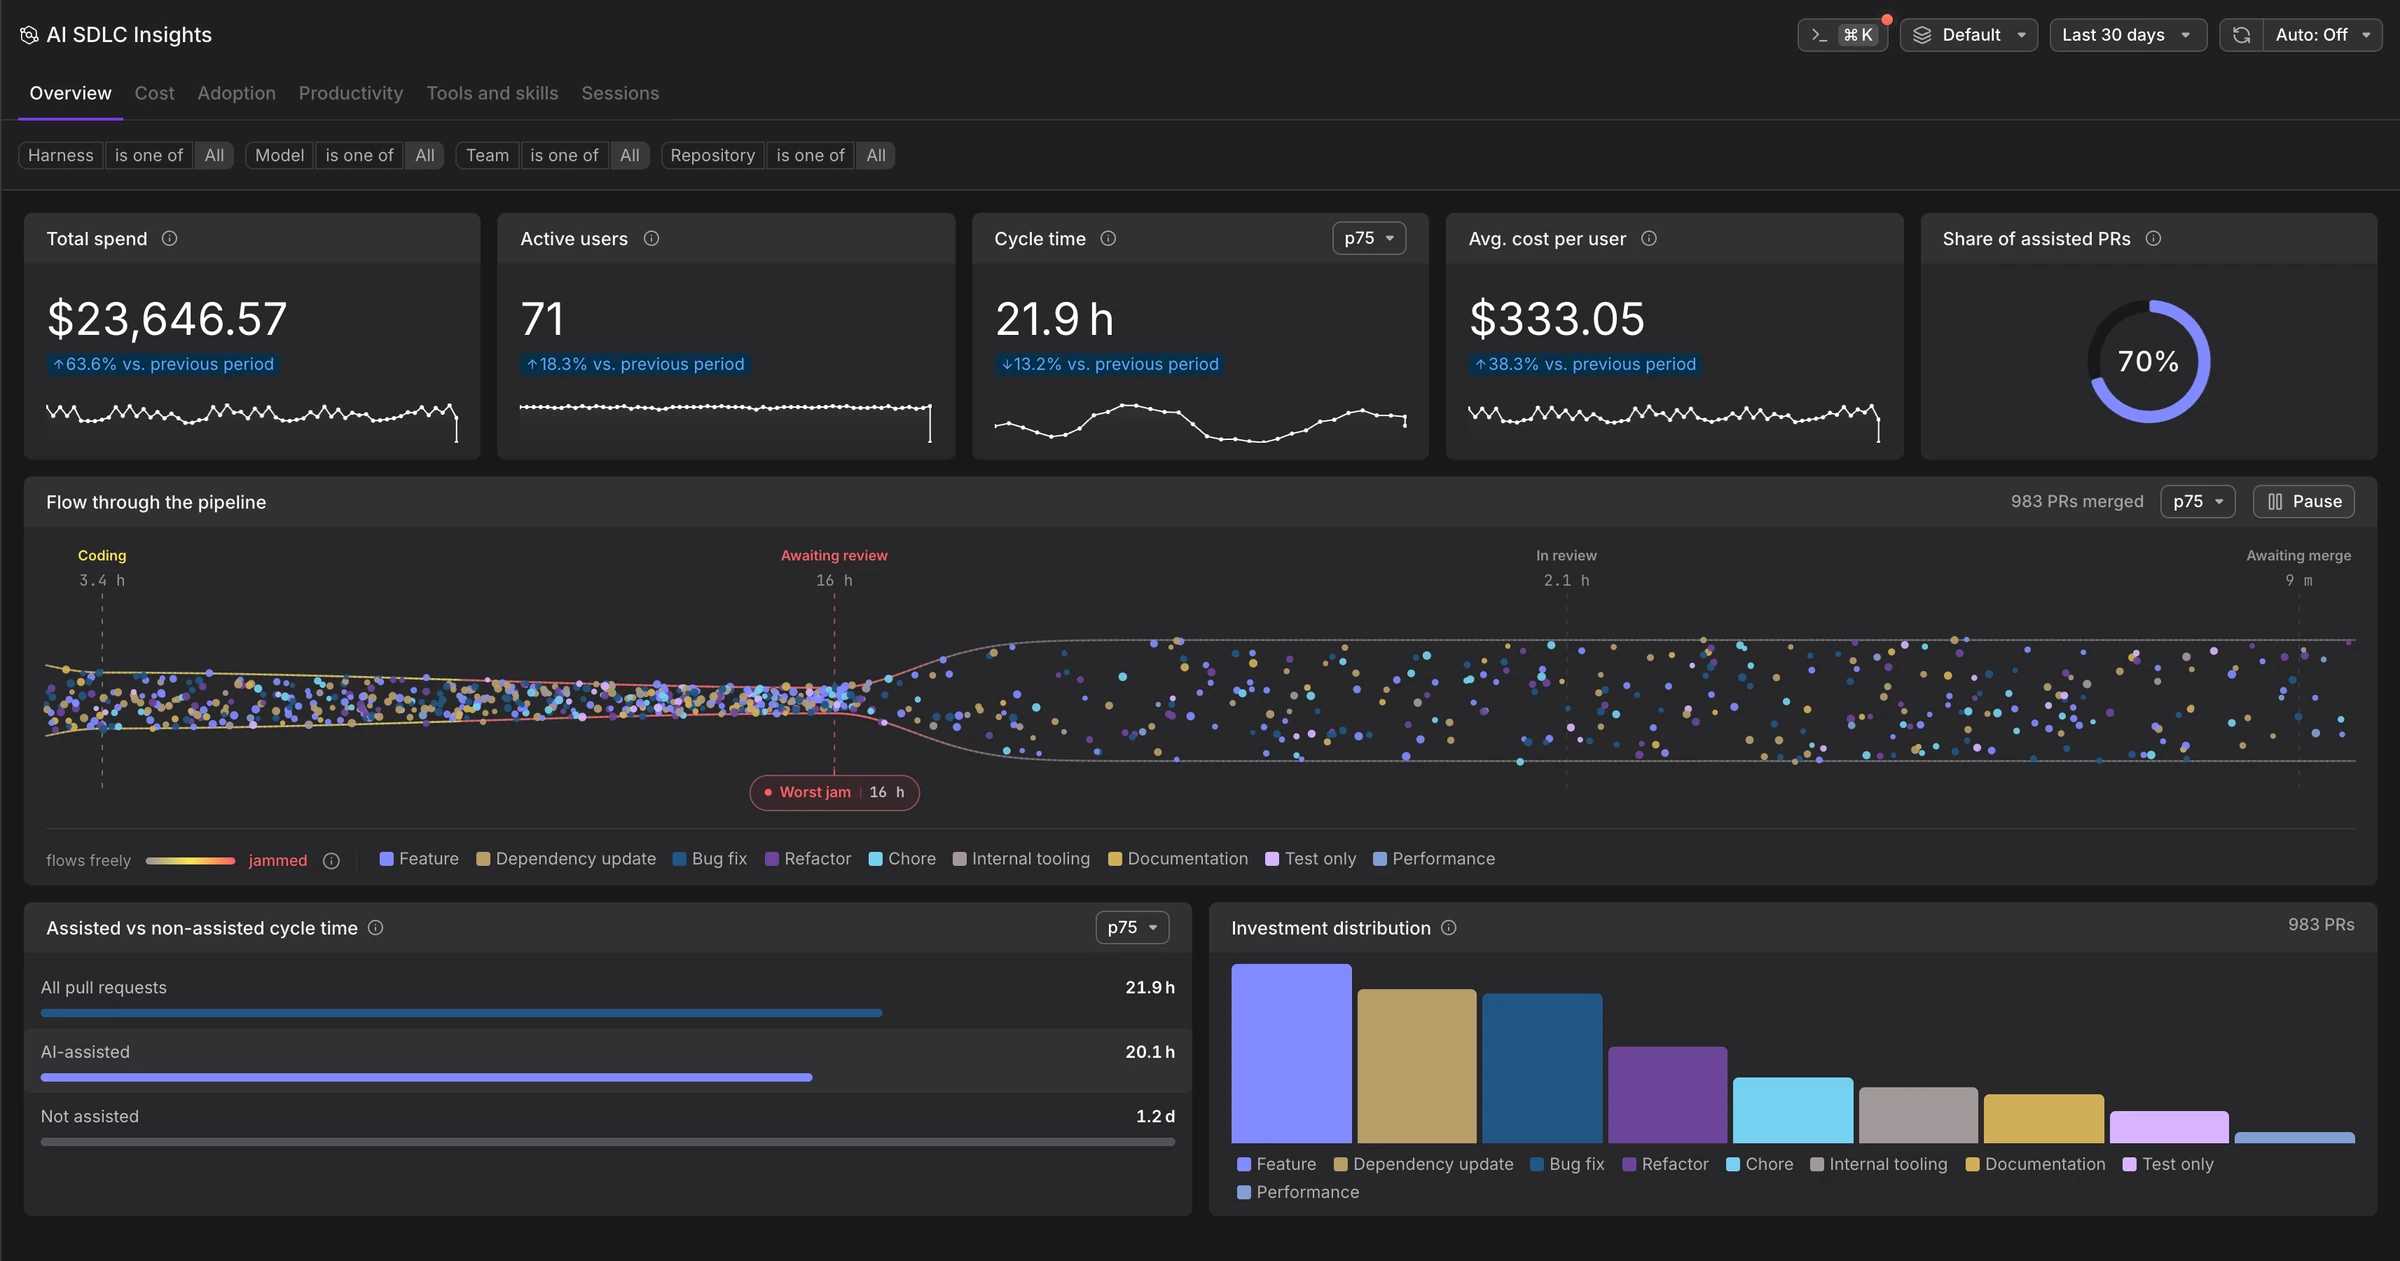
Task: Show info for Investment distribution
Action: [1448, 927]
